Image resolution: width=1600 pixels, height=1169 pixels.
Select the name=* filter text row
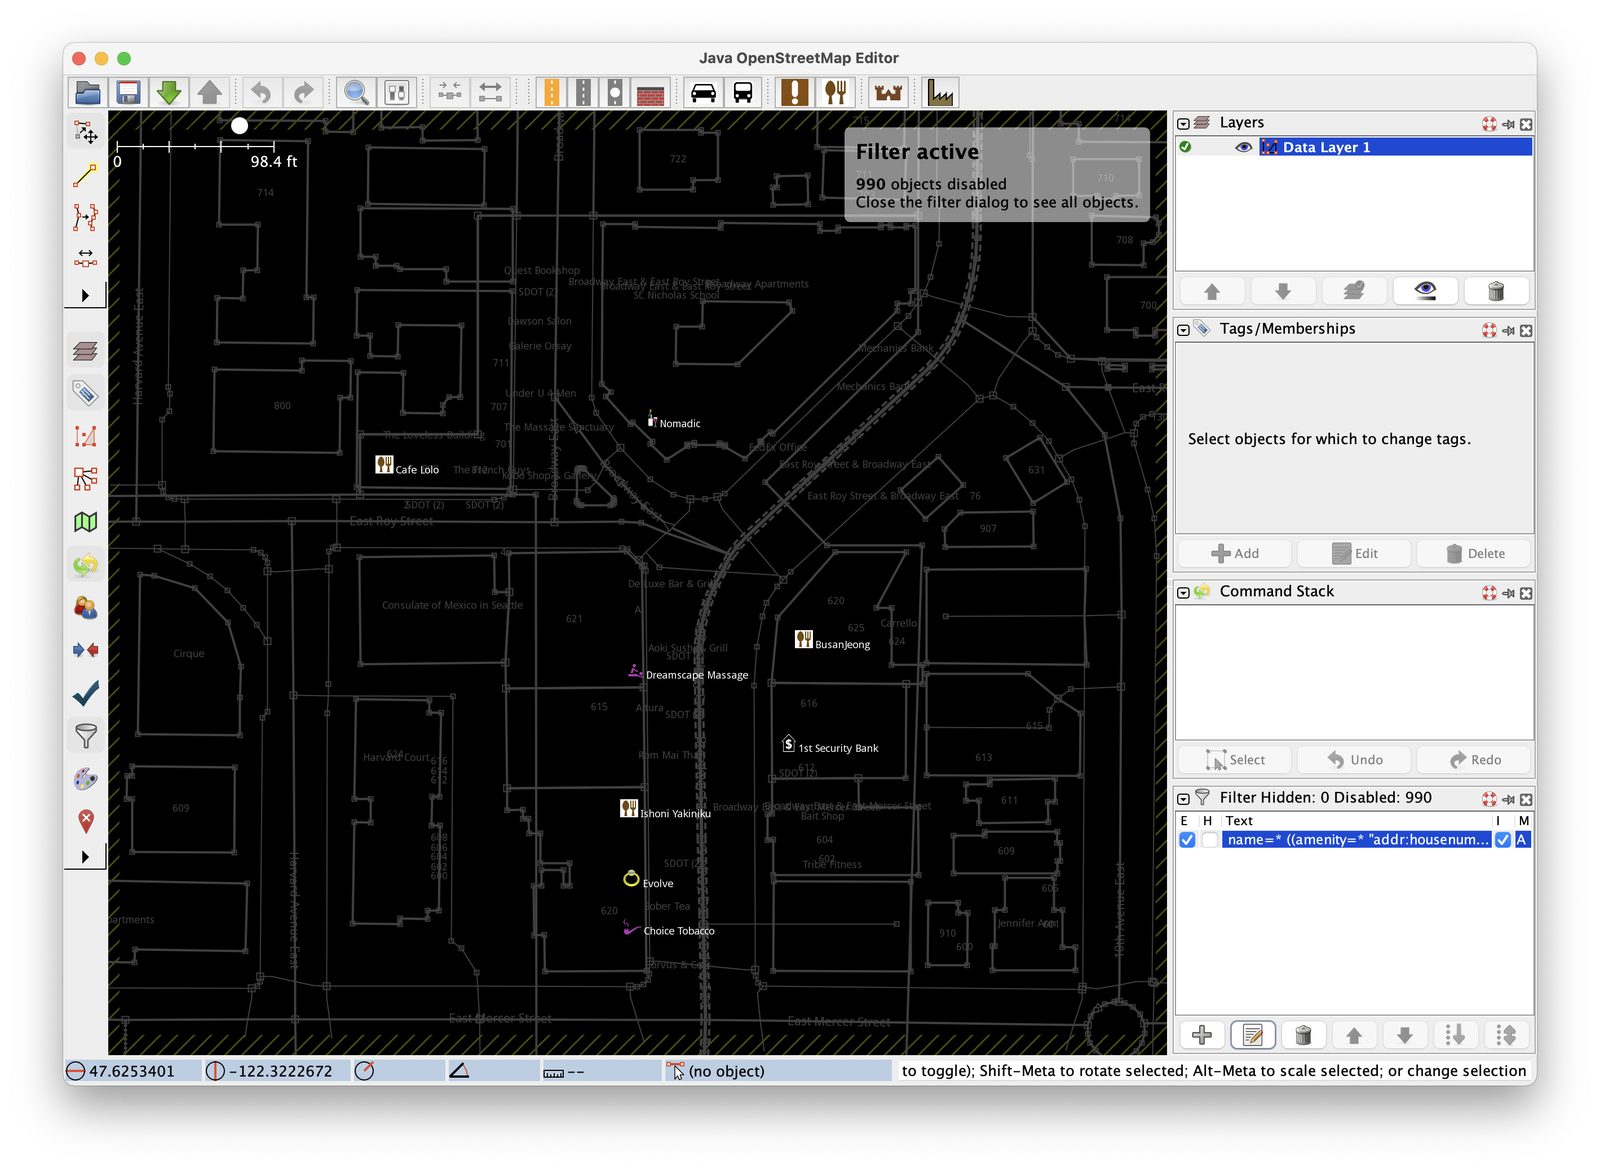pyautogui.click(x=1356, y=840)
